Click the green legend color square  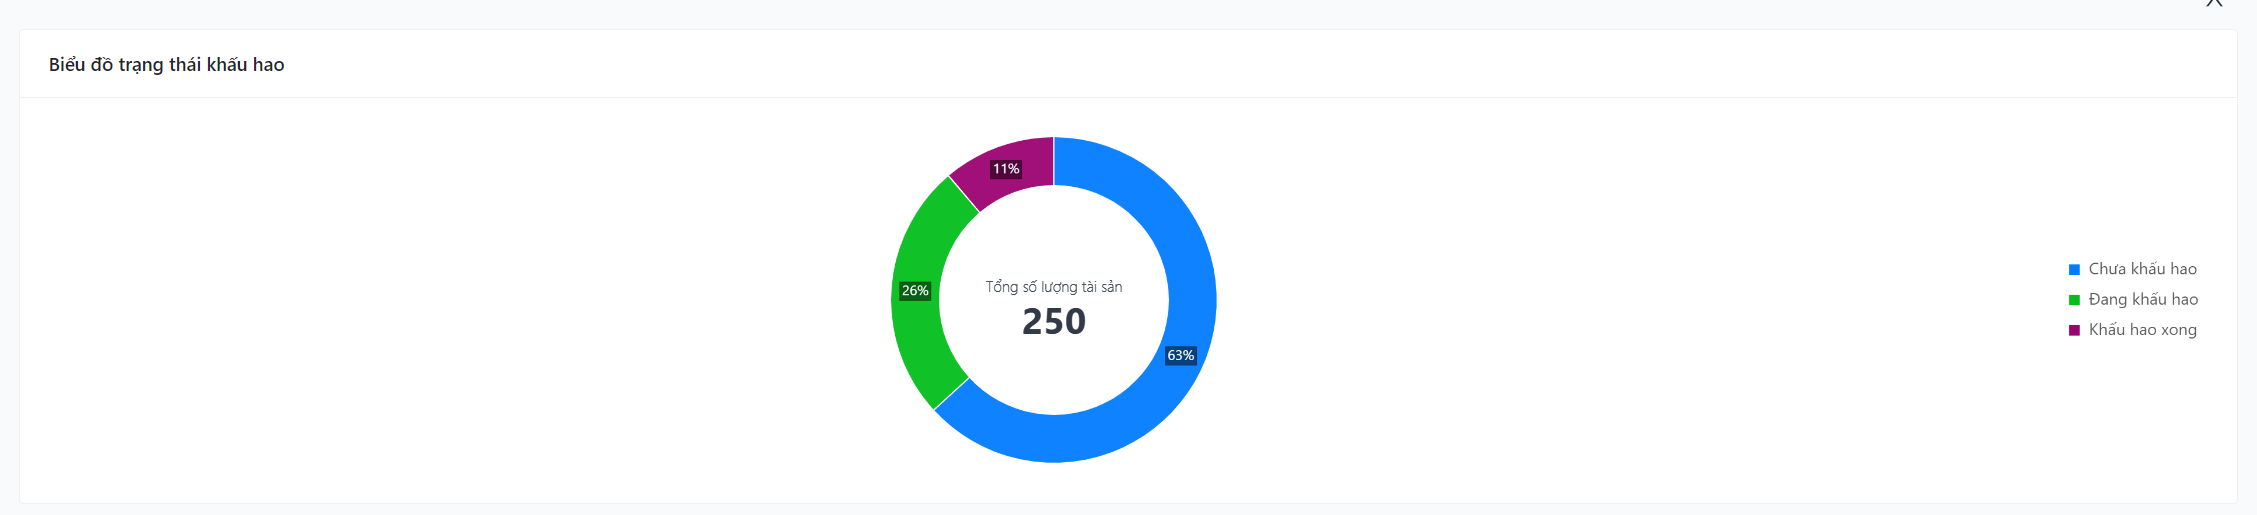(x=2074, y=300)
